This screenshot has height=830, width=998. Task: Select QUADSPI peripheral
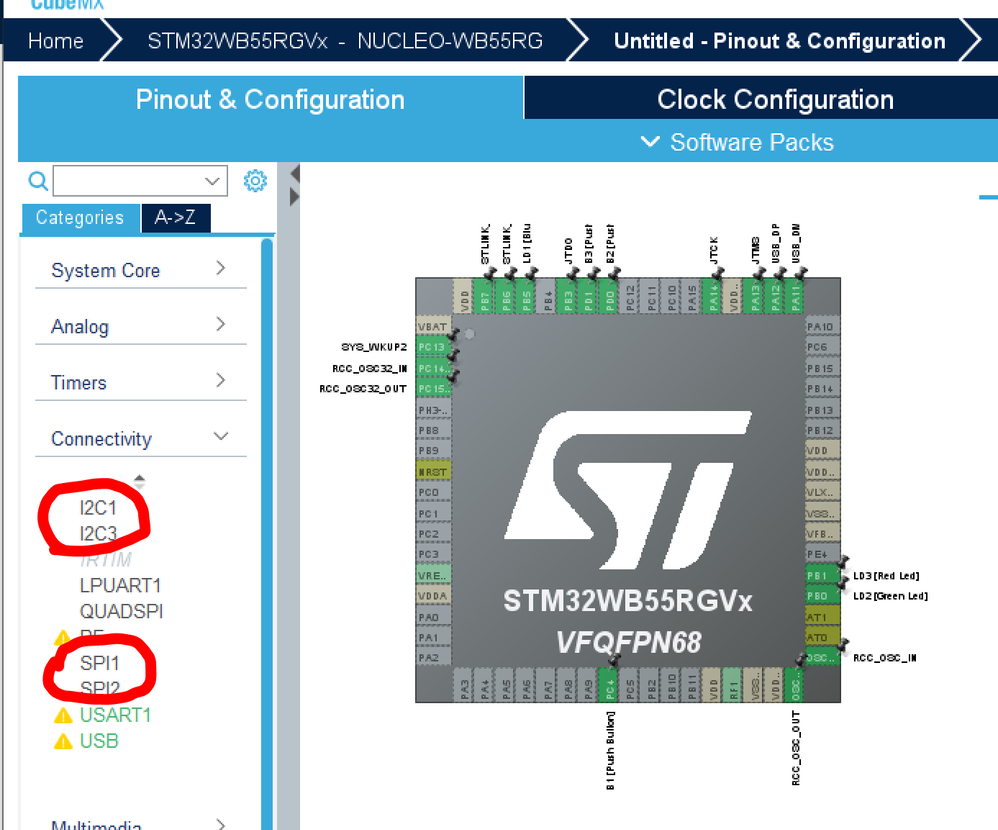point(121,611)
